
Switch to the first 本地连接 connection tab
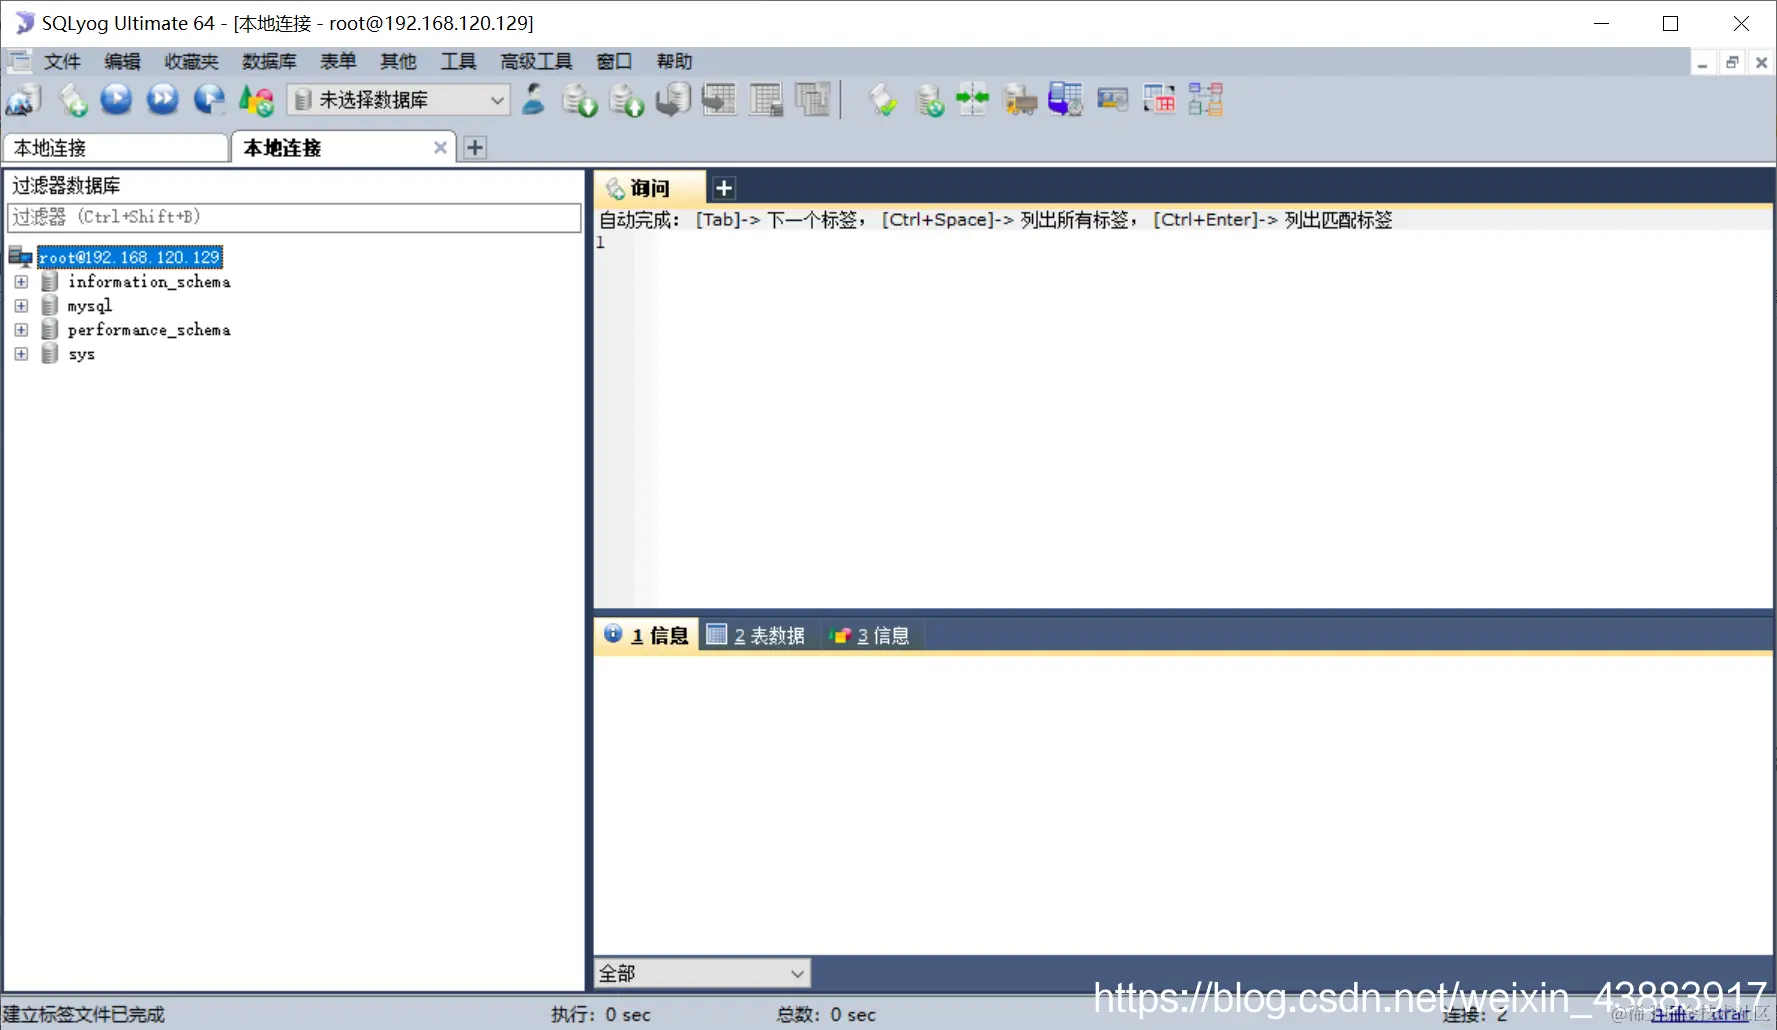pyautogui.click(x=116, y=148)
